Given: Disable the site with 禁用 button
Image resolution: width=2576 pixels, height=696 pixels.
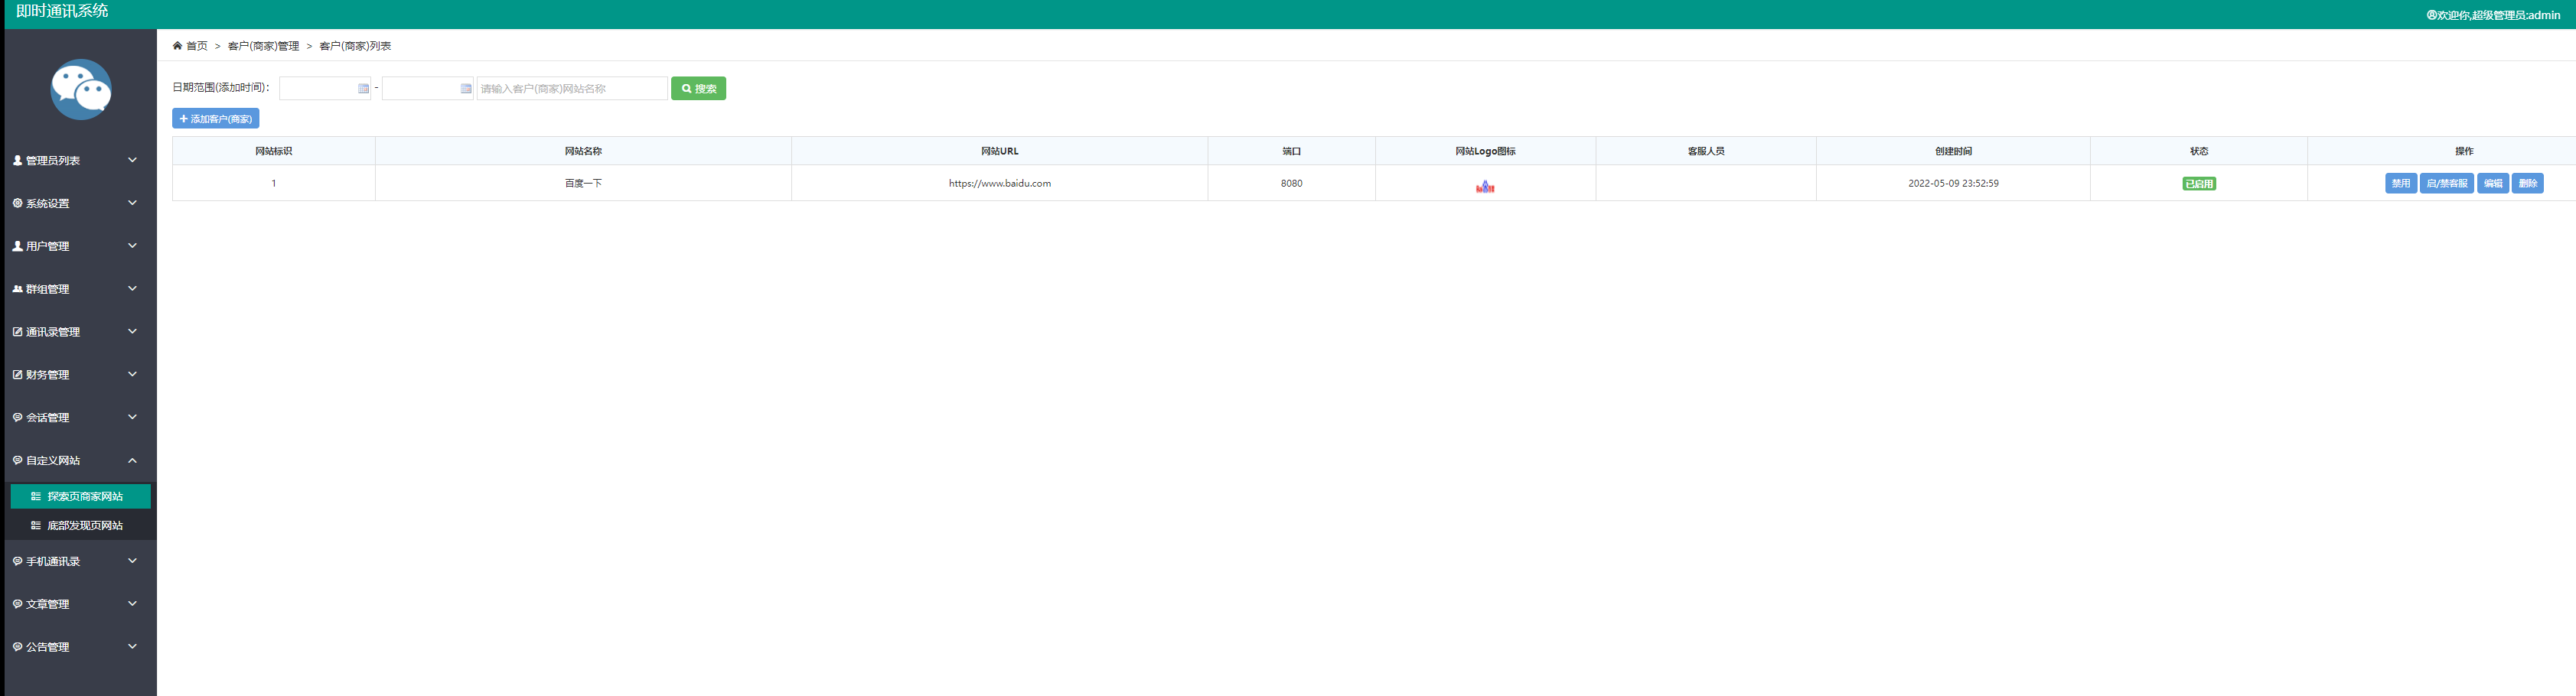Looking at the screenshot, I should 2400,184.
